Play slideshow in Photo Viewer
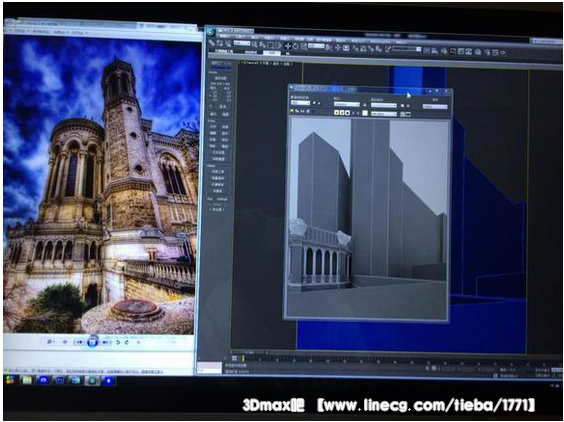This screenshot has width=564, height=422. pyautogui.click(x=92, y=342)
